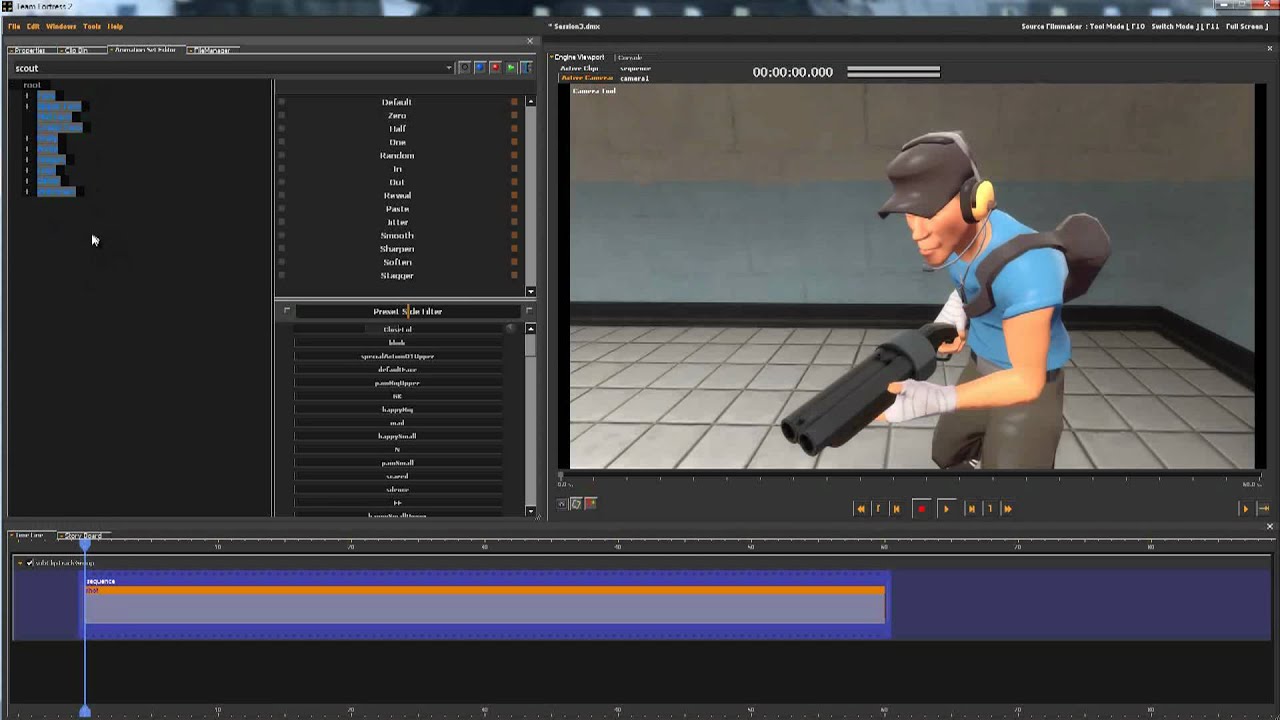
Task: Click the red-marked icon below the viewport
Action: point(590,504)
